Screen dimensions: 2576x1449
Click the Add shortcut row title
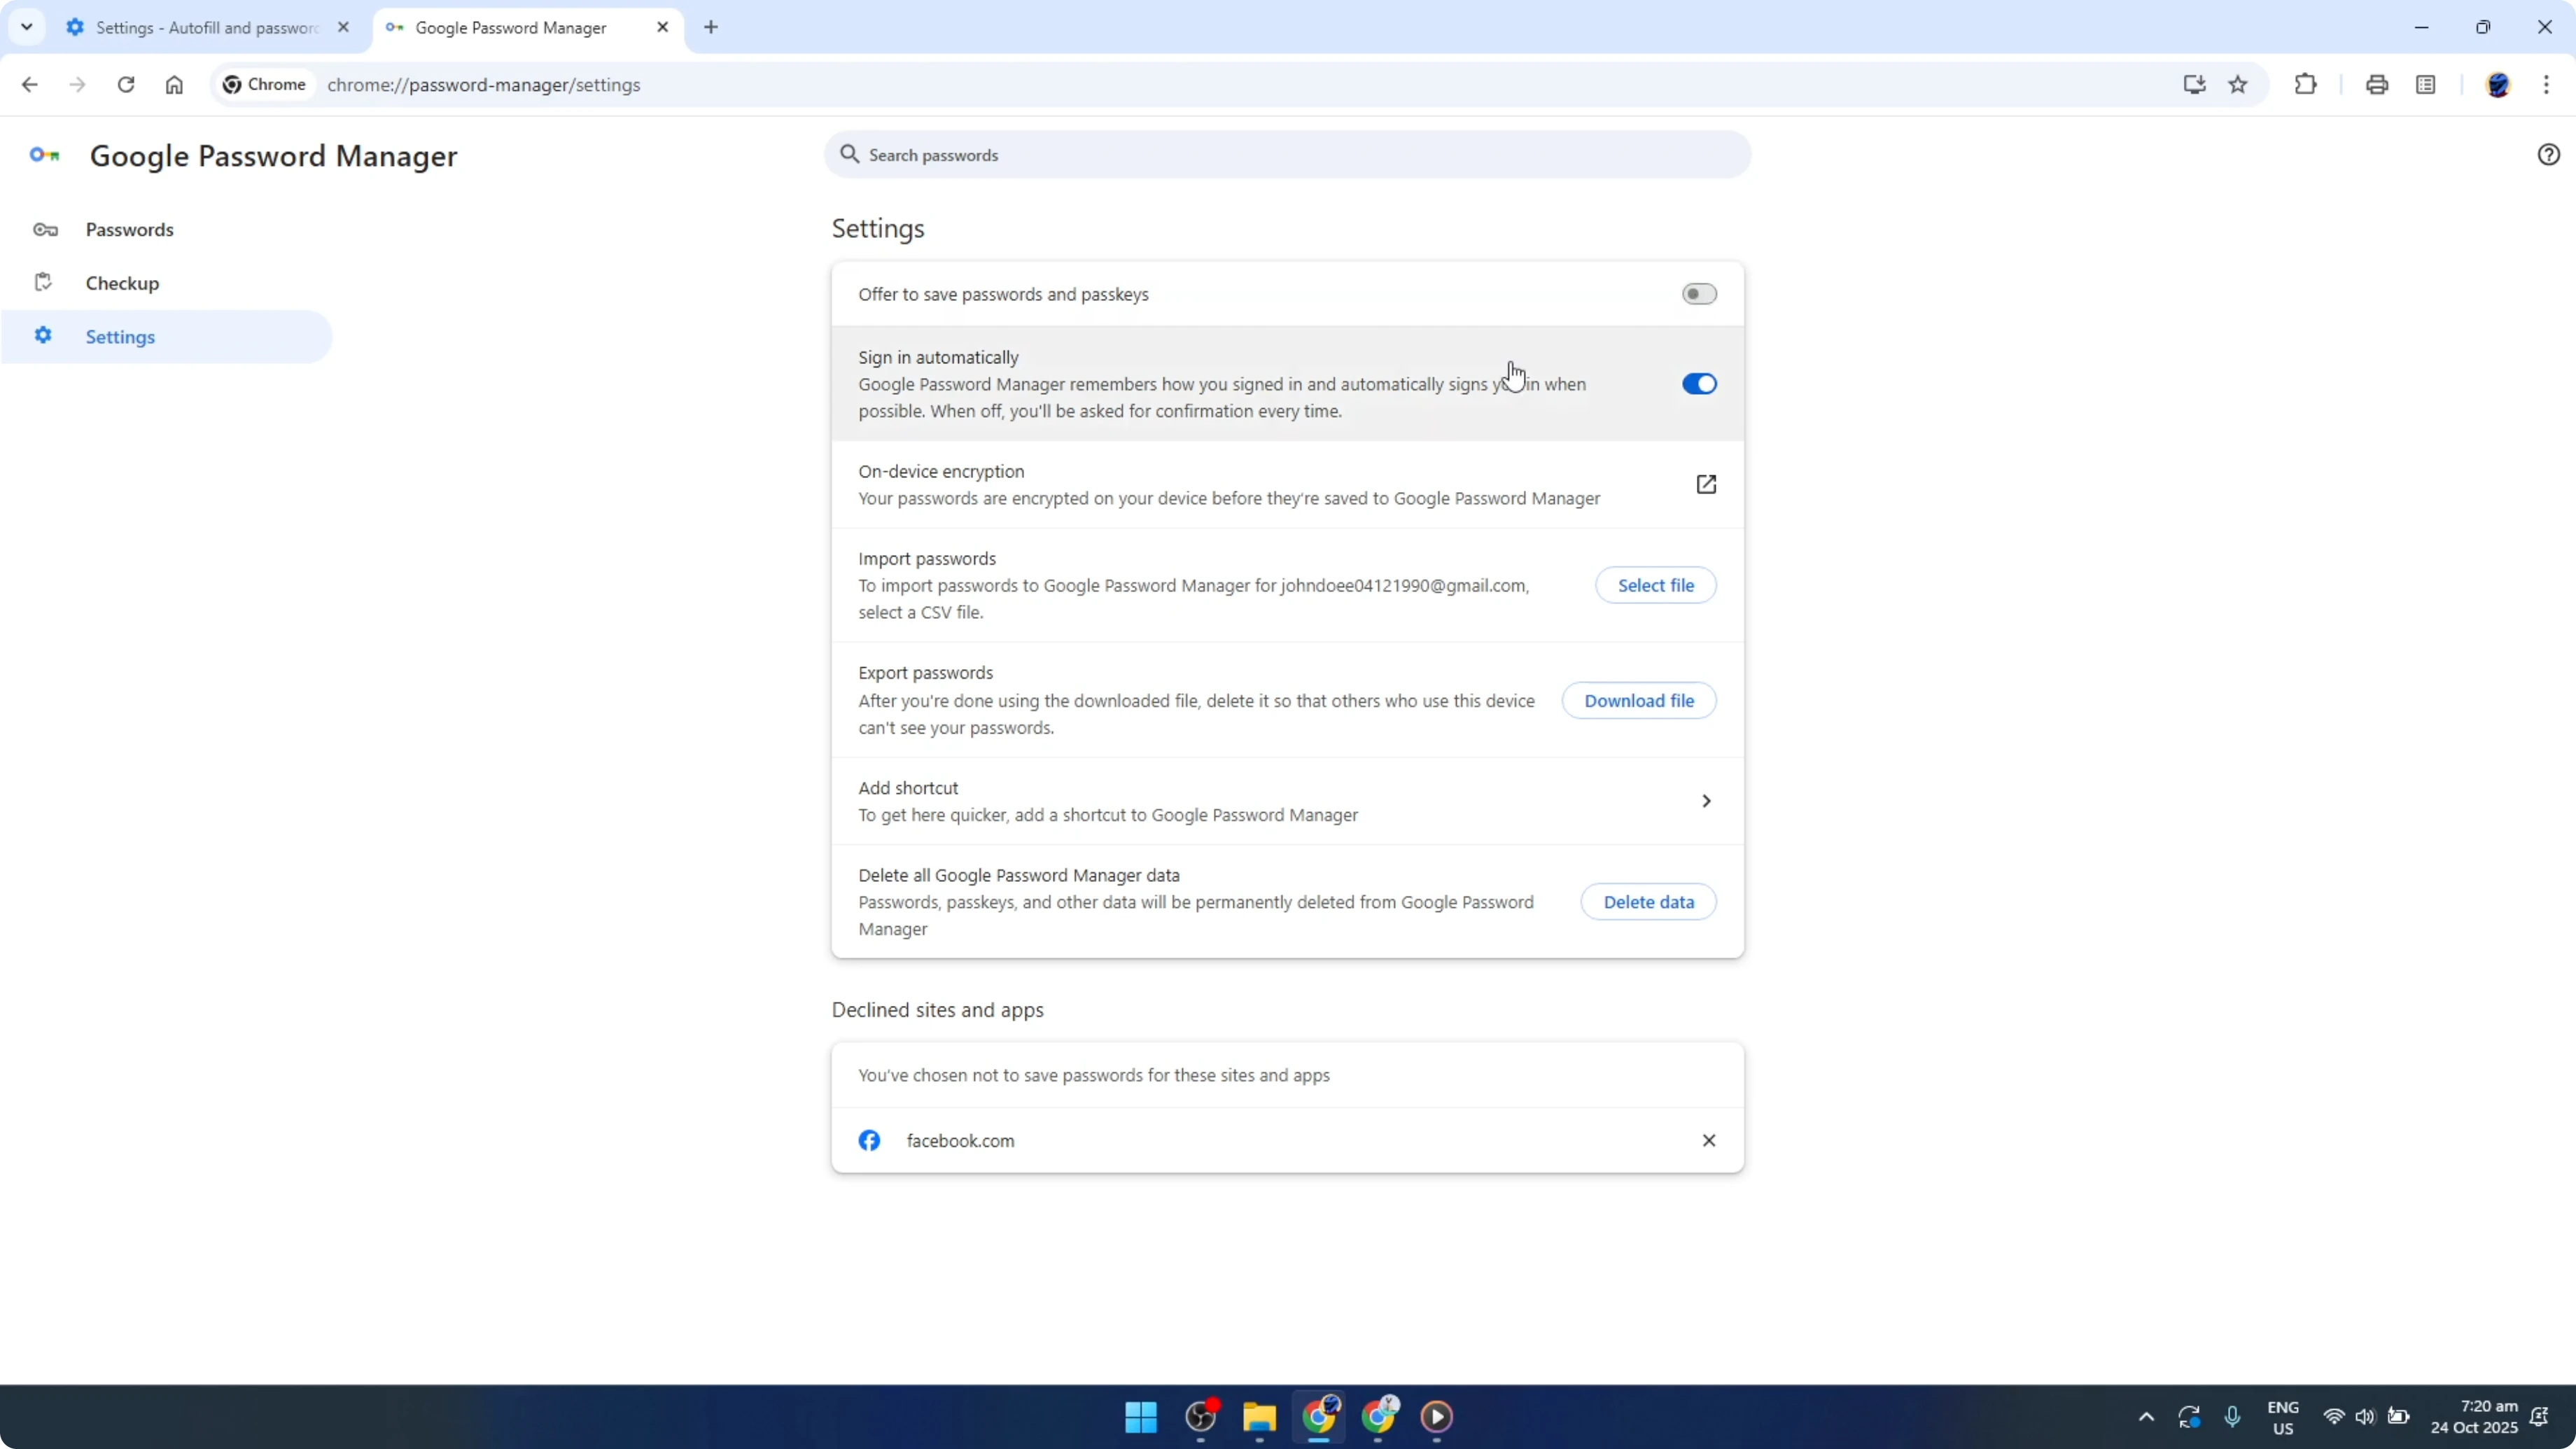click(x=908, y=788)
